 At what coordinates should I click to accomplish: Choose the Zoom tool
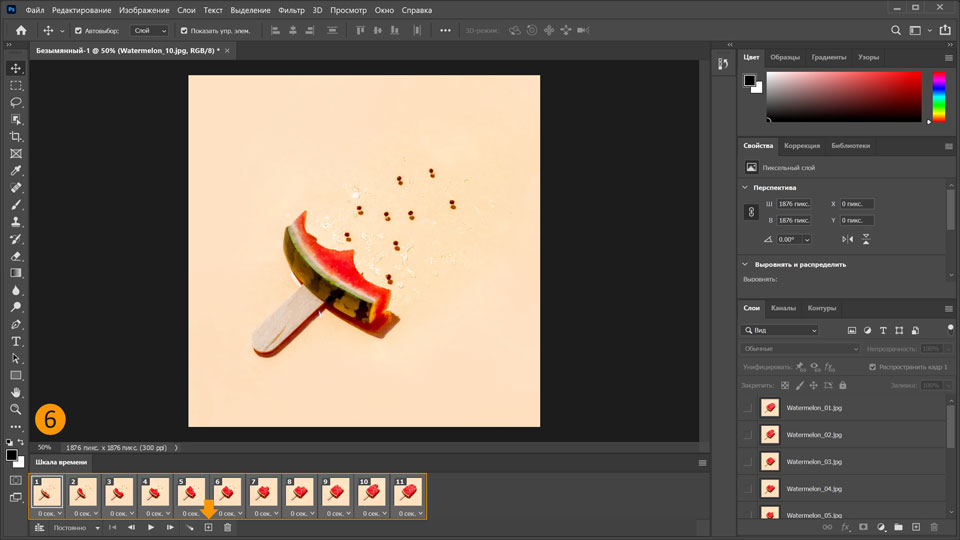click(x=16, y=409)
